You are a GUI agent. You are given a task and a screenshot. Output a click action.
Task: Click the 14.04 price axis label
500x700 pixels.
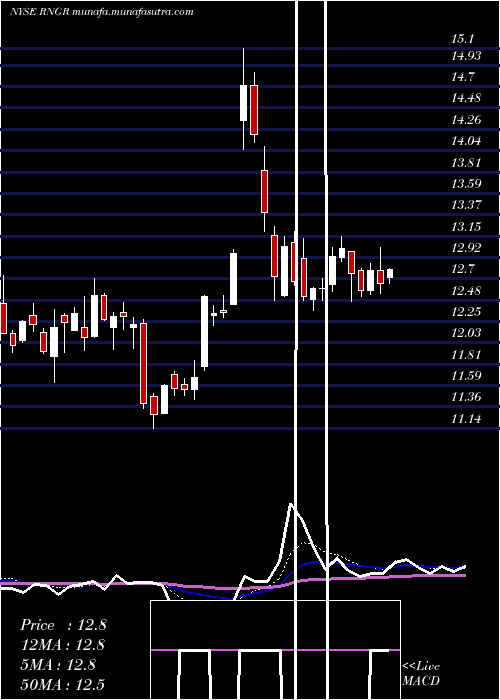point(466,141)
